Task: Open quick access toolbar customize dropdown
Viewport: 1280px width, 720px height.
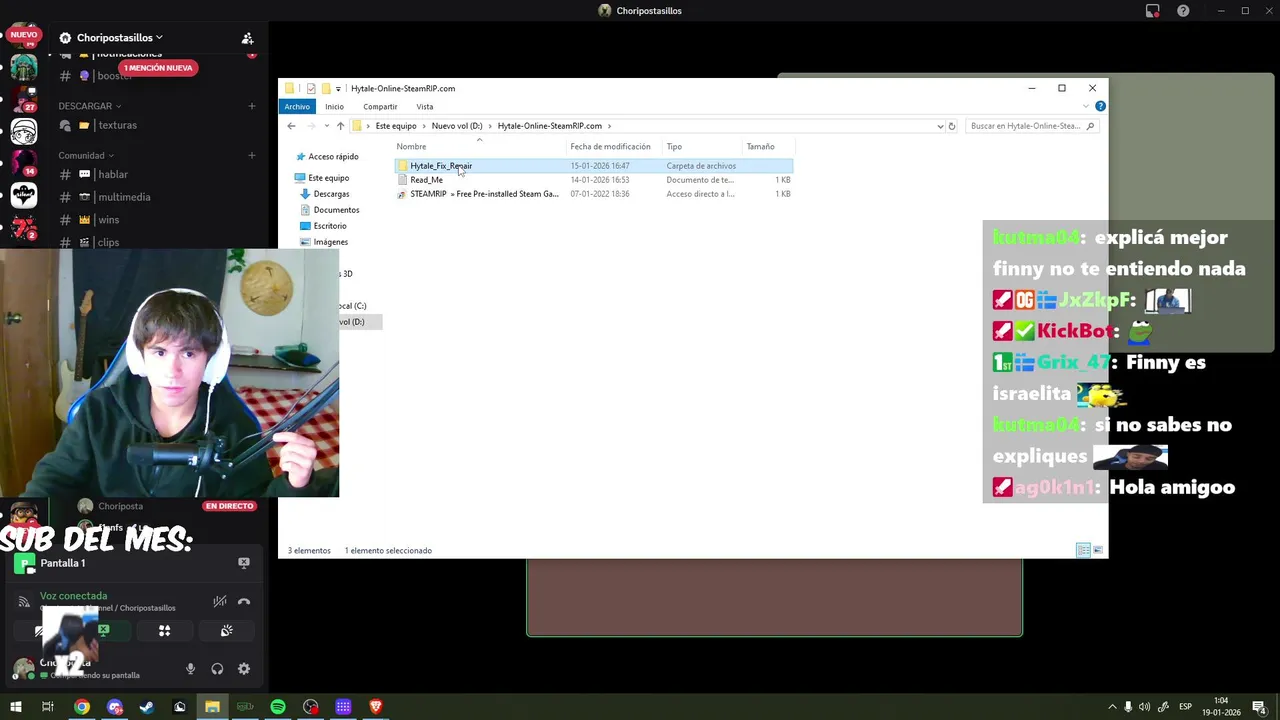Action: point(338,89)
